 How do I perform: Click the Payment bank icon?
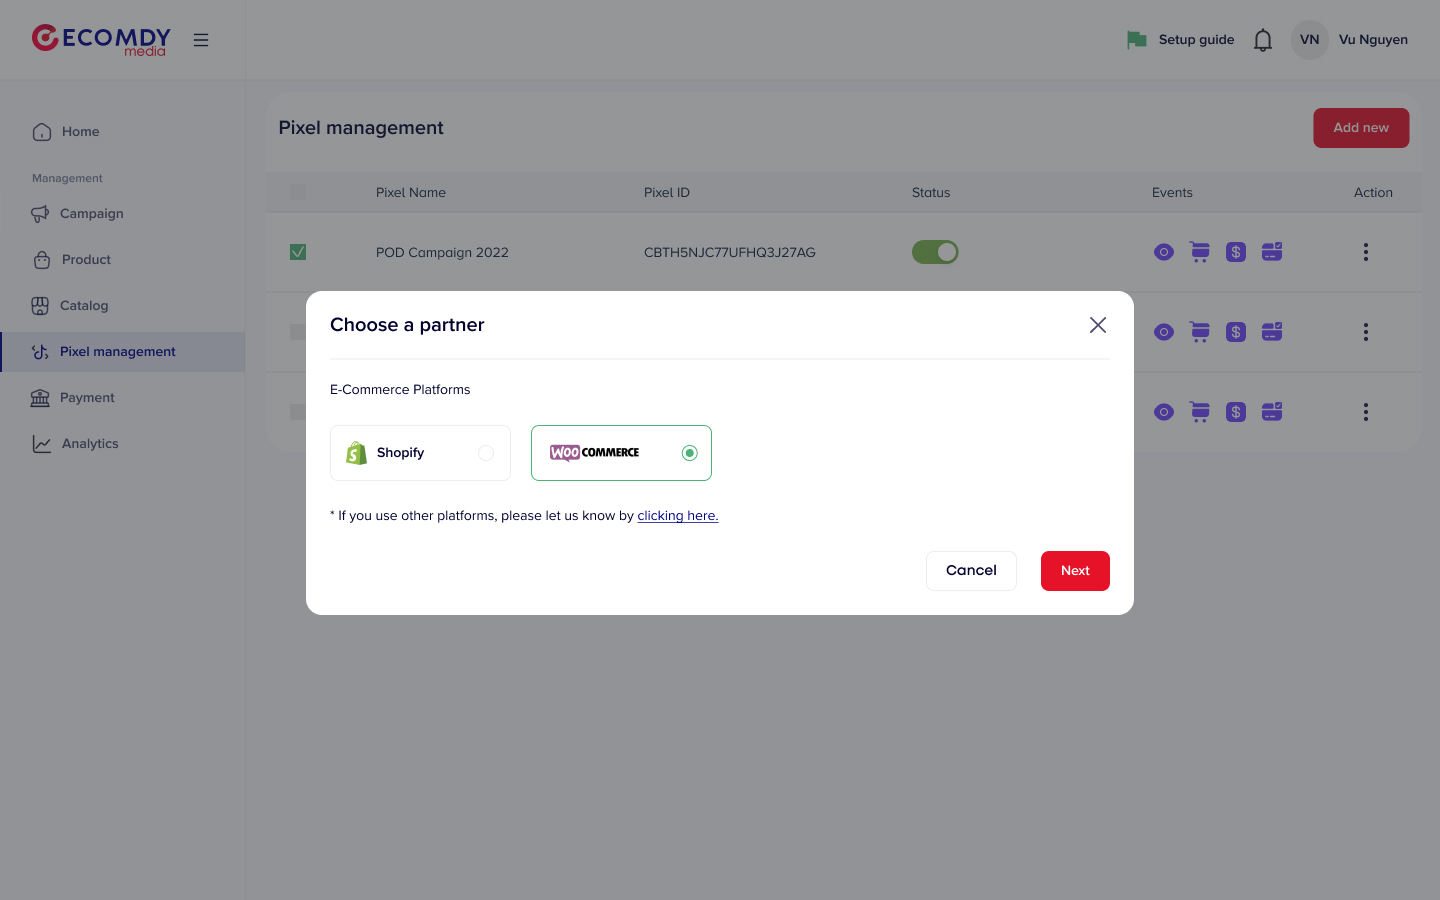40,398
